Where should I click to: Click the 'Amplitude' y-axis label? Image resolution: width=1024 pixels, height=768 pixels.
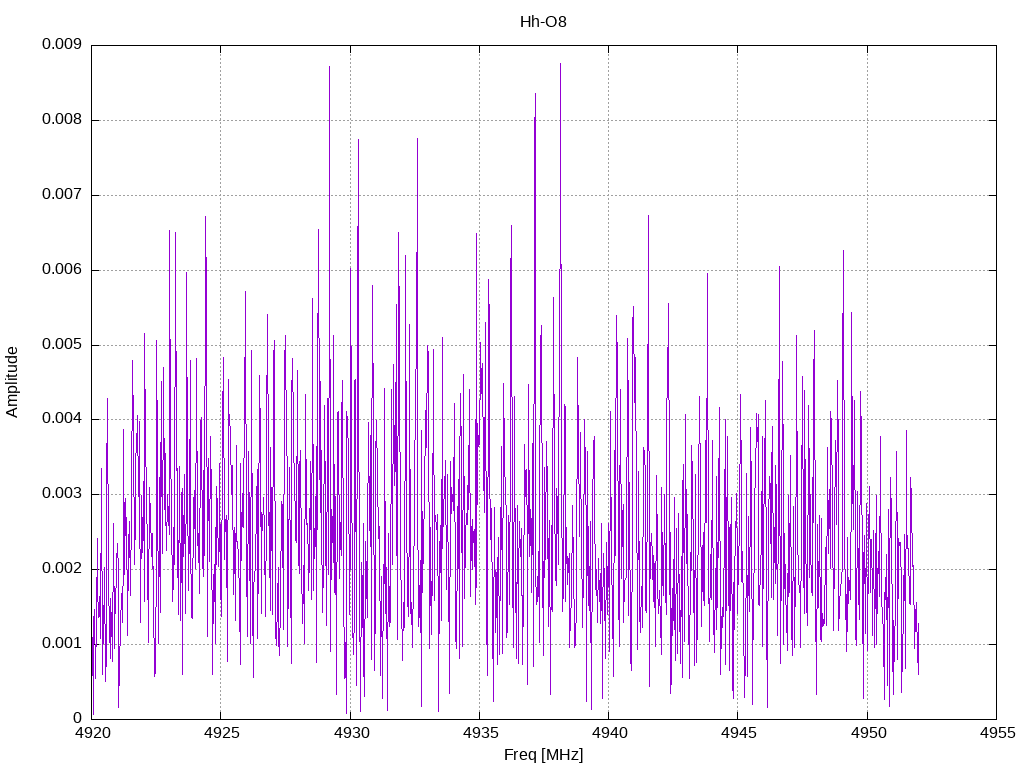pyautogui.click(x=12, y=382)
